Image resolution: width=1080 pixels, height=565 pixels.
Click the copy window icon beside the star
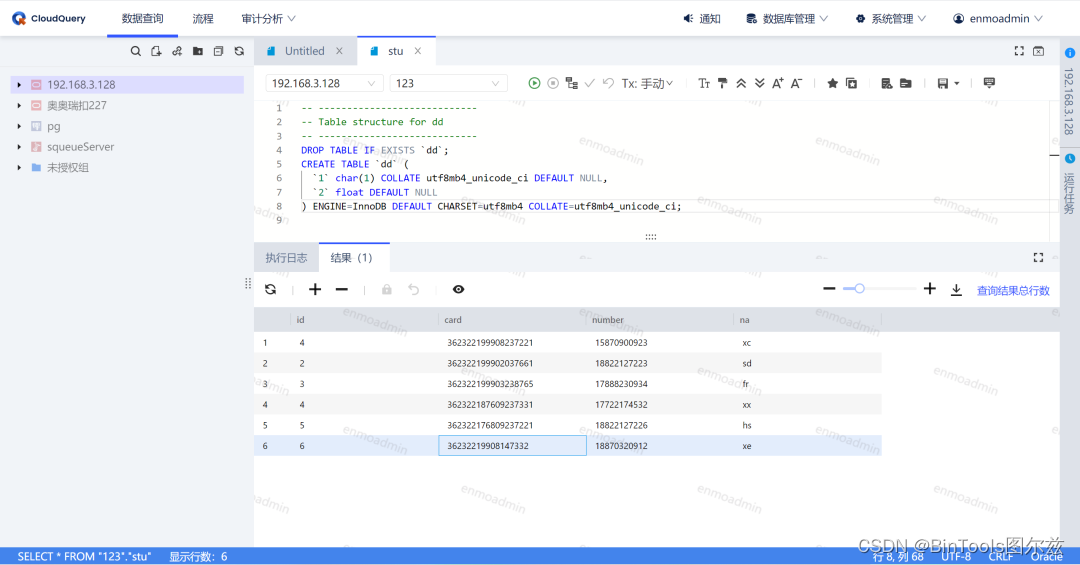pos(851,83)
